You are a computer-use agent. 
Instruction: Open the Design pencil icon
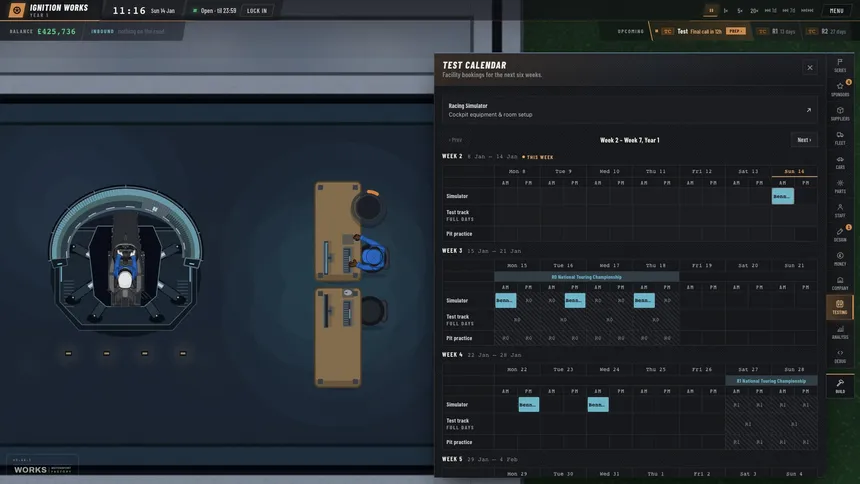click(x=840, y=234)
